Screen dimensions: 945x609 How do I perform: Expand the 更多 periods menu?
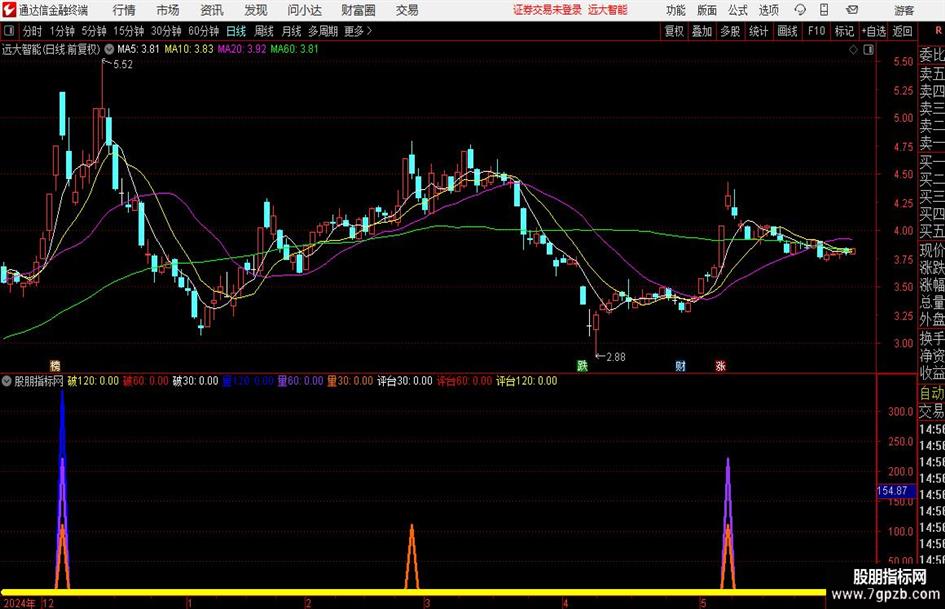click(x=358, y=31)
